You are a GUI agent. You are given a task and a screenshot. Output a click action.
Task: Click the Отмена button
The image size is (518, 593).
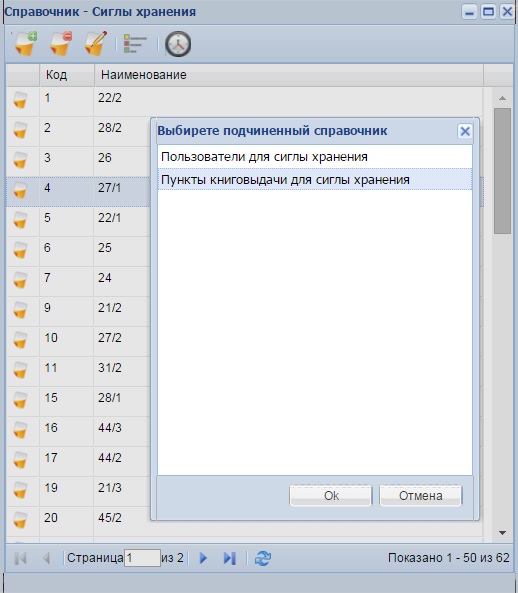pyautogui.click(x=420, y=495)
